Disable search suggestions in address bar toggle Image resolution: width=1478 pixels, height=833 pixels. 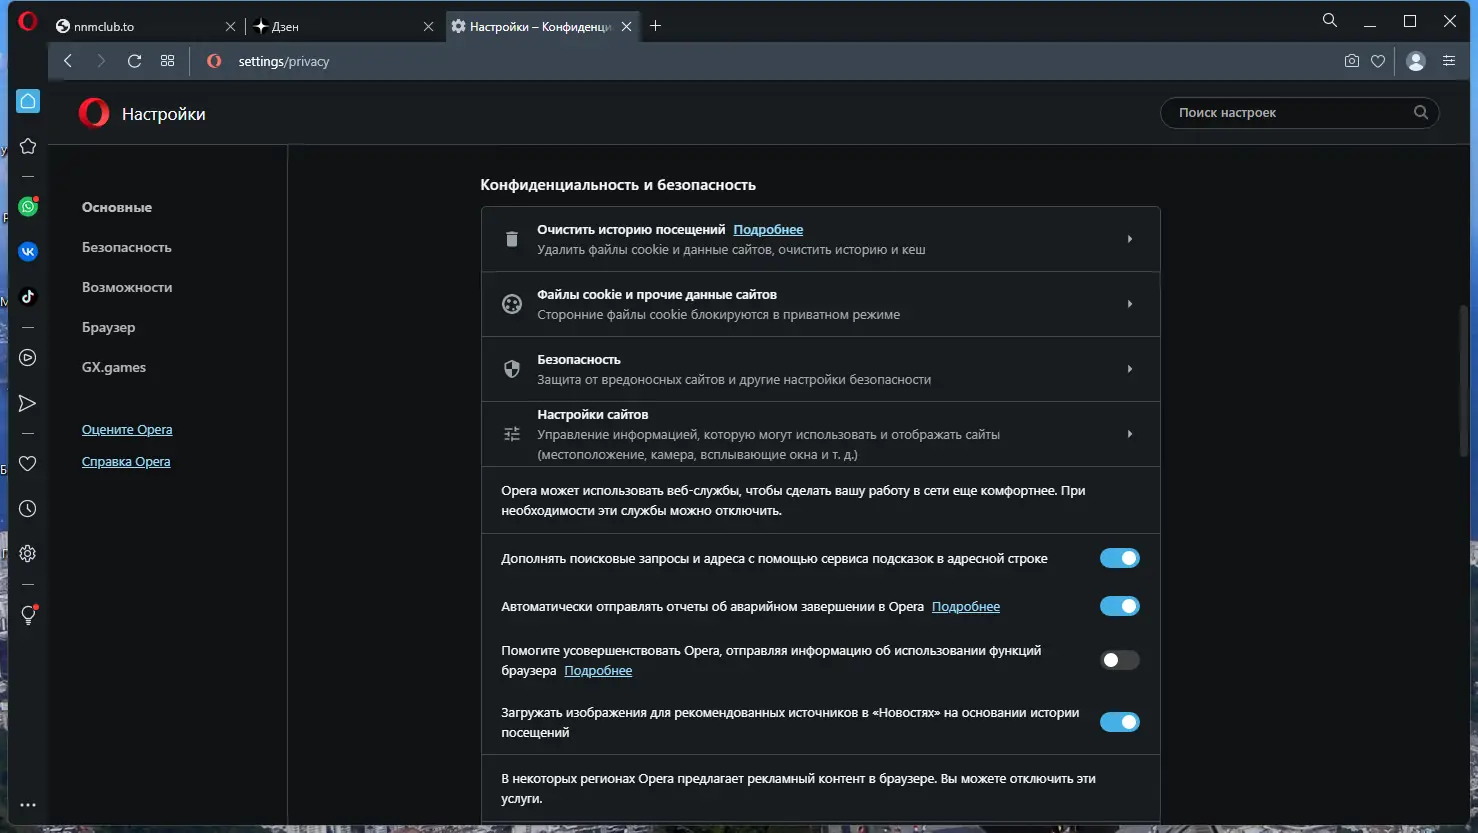(x=1119, y=558)
